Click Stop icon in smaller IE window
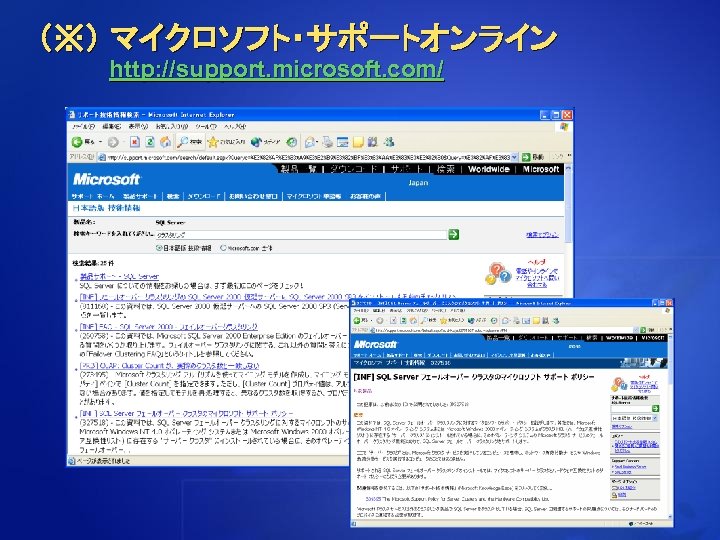The image size is (720, 540). [393, 321]
